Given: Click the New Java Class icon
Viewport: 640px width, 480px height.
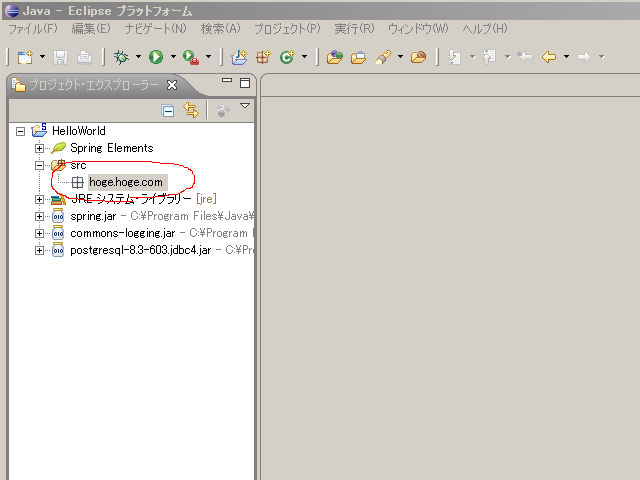Looking at the screenshot, I should pyautogui.click(x=287, y=57).
